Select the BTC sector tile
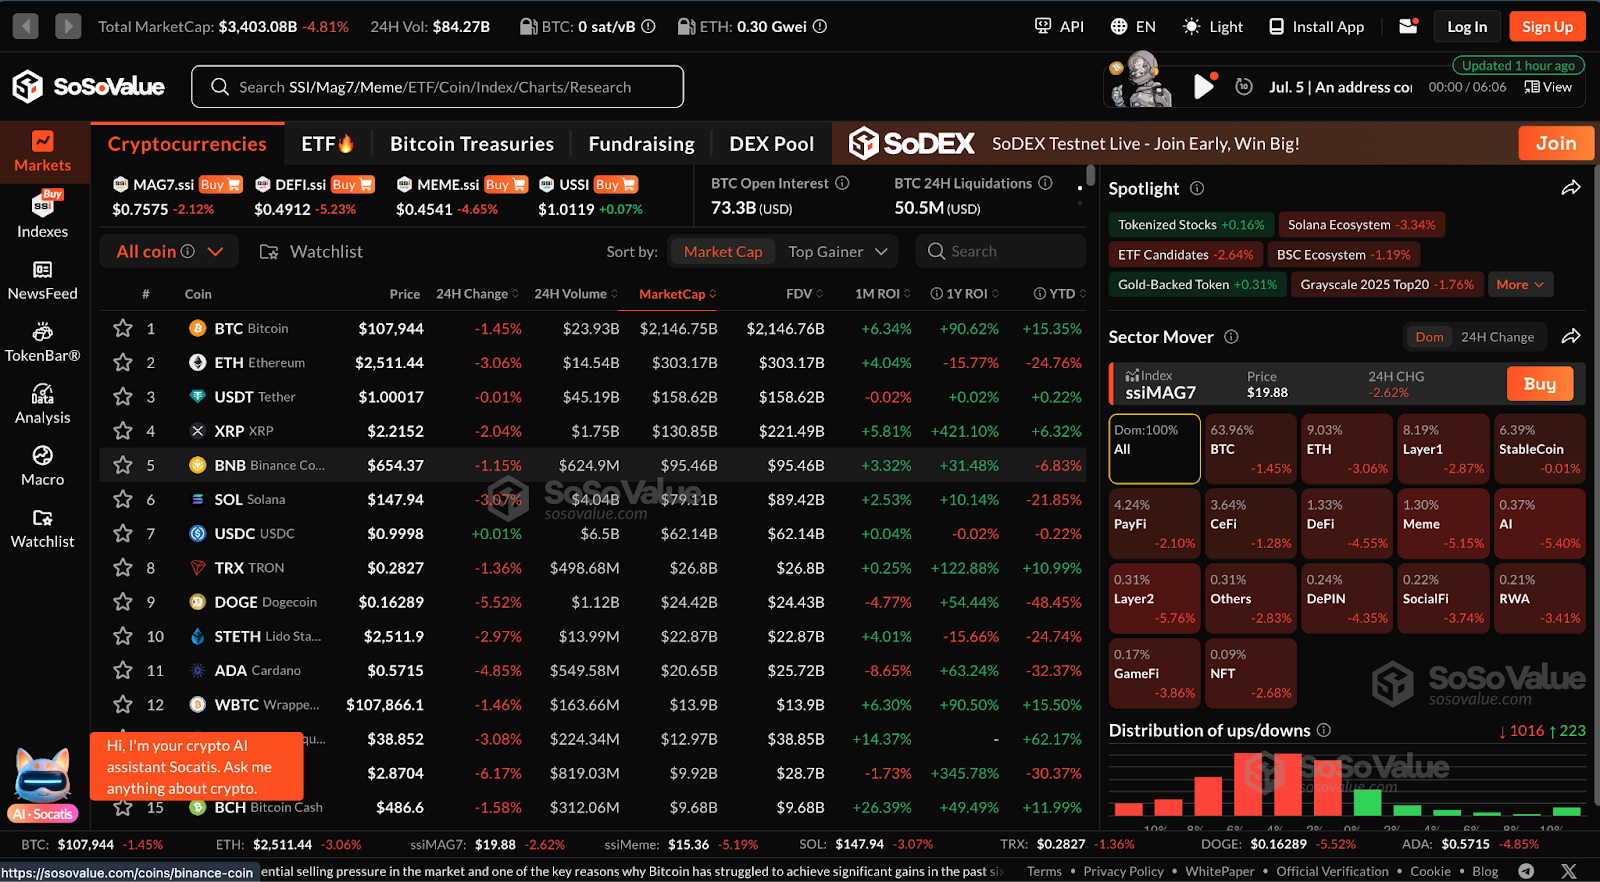Viewport: 1600px width, 882px height. tap(1250, 448)
